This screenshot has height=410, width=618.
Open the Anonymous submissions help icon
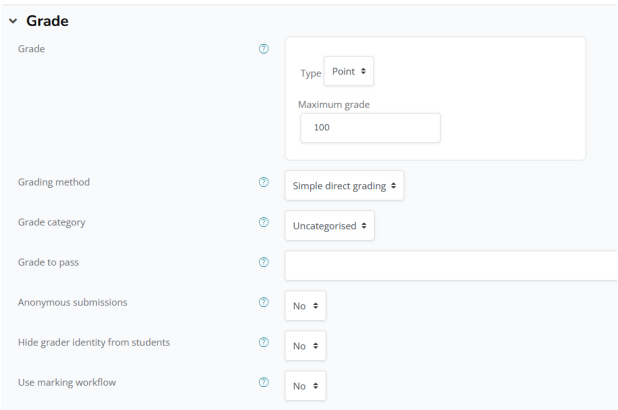[x=264, y=302]
